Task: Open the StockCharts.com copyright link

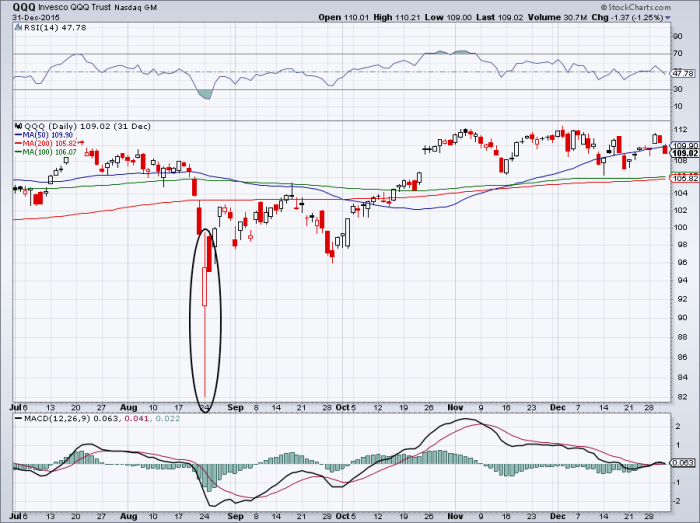Action: pyautogui.click(x=636, y=7)
